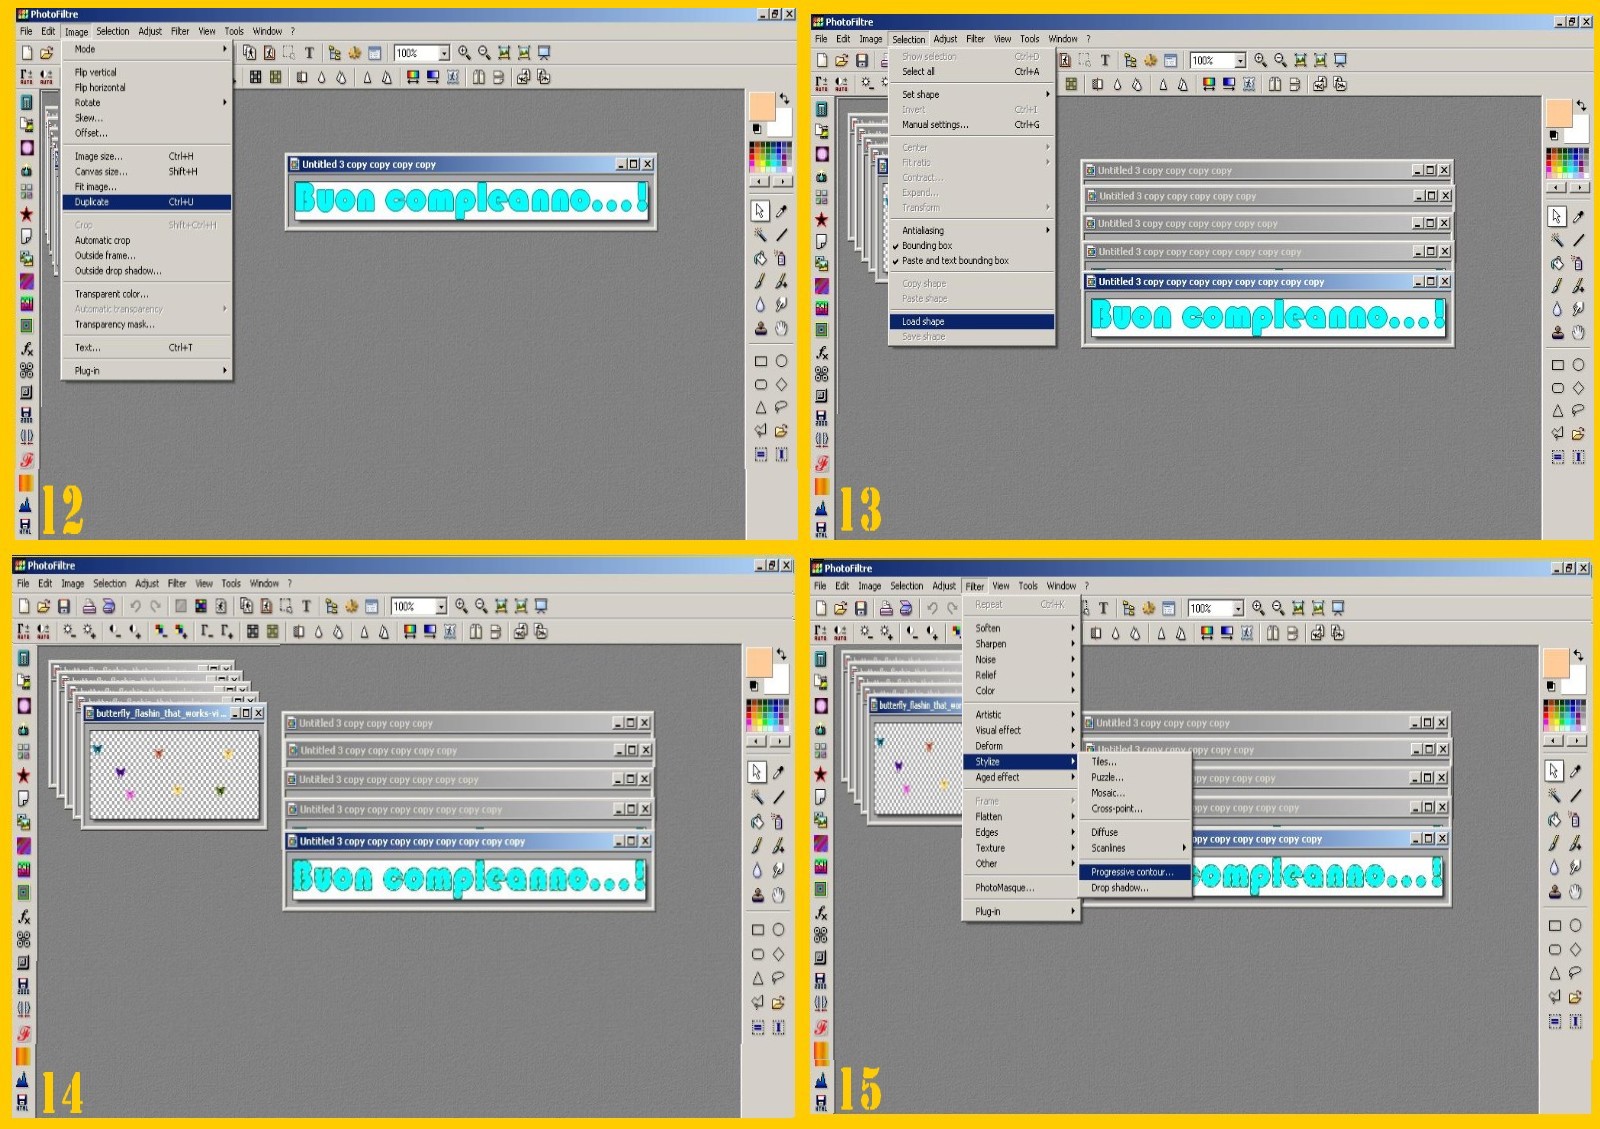Toggle the Paste and text bounding box option
Viewport: 1600px width, 1129px height.
(955, 261)
